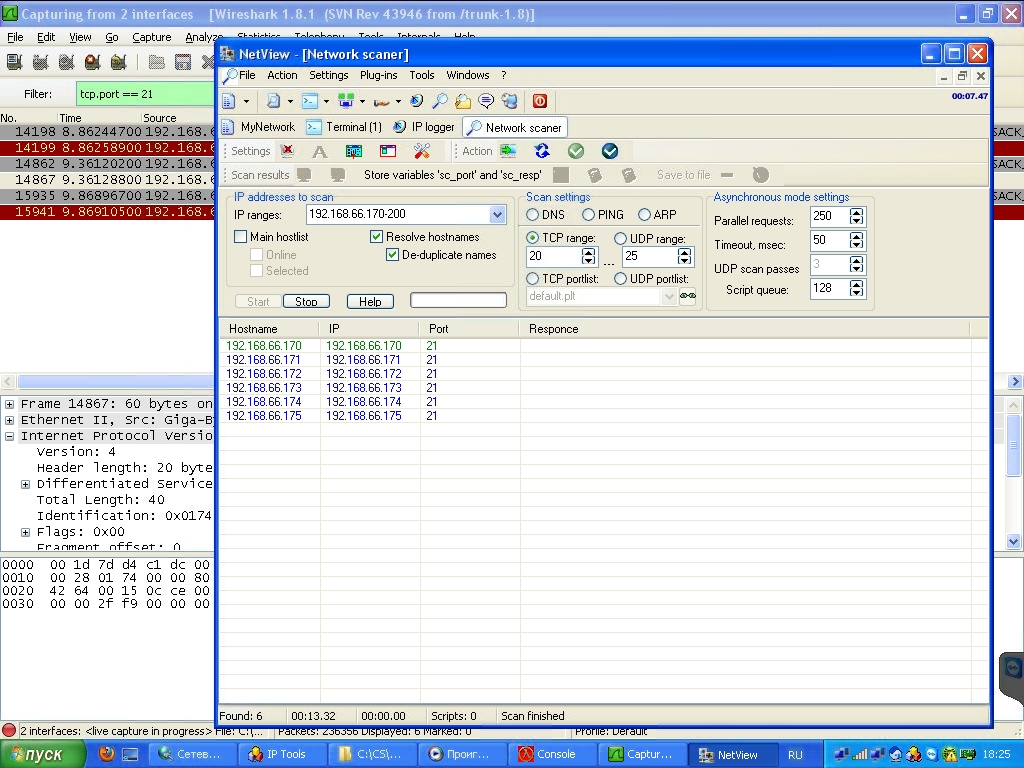Image resolution: width=1024 pixels, height=768 pixels.
Task: Expand the Frame 14867 tree node in Wireshark
Action: tap(10, 404)
